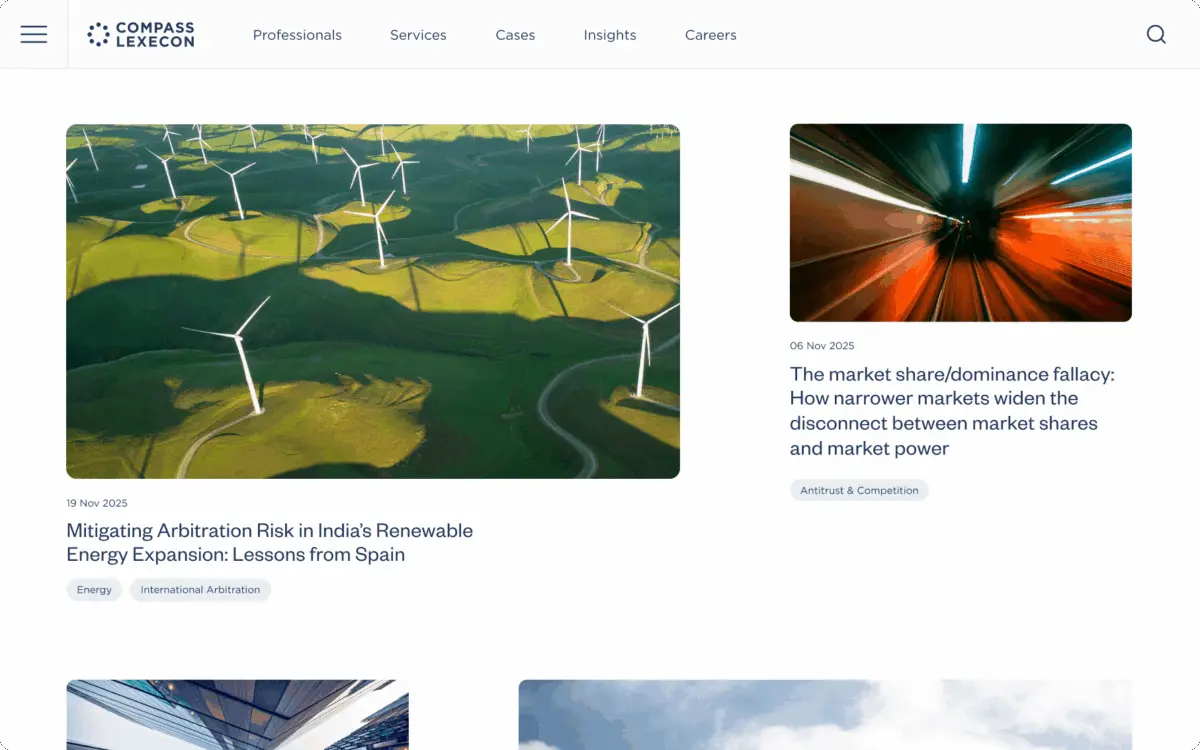This screenshot has height=750, width=1200.
Task: Open the market share/dominance fallacy headline
Action: coord(951,411)
